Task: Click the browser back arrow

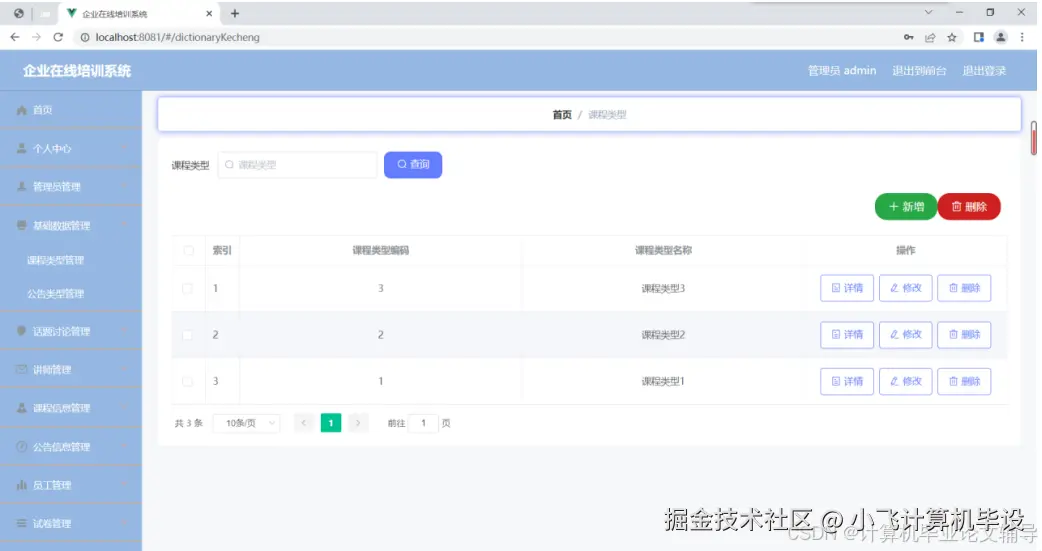Action: click(15, 37)
